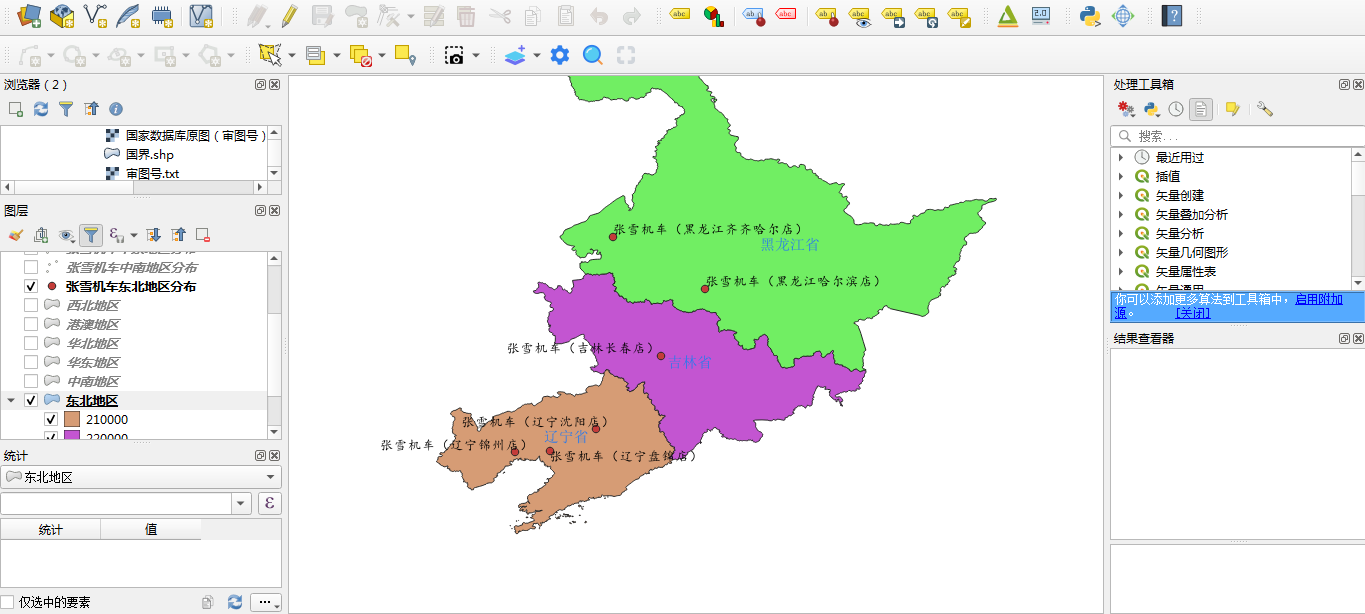Collapse the 东北地区 layer legend
1365x614 pixels.
(x=11, y=400)
